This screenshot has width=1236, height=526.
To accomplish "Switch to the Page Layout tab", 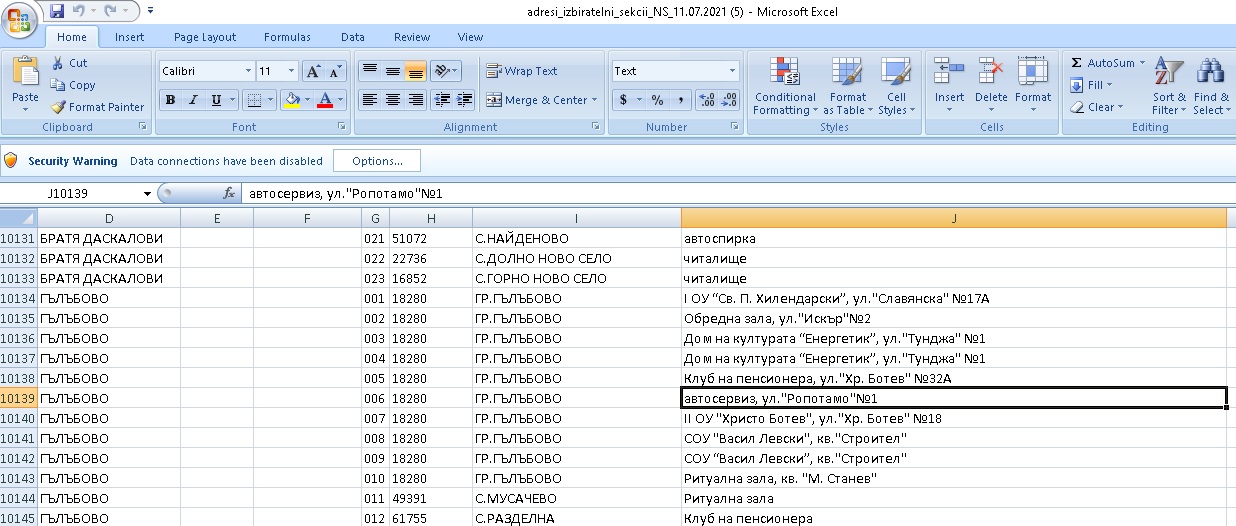I will [x=205, y=37].
